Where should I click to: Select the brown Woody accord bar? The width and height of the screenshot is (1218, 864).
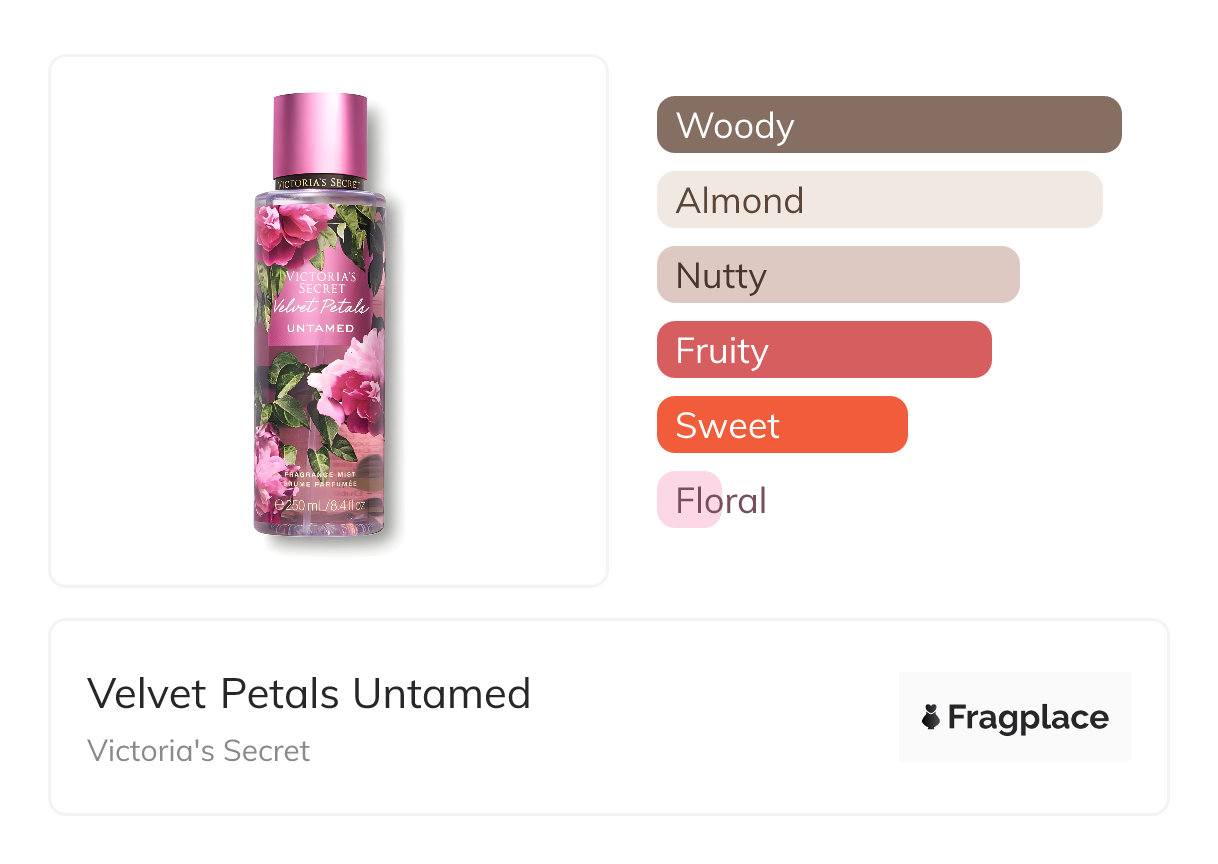click(889, 125)
